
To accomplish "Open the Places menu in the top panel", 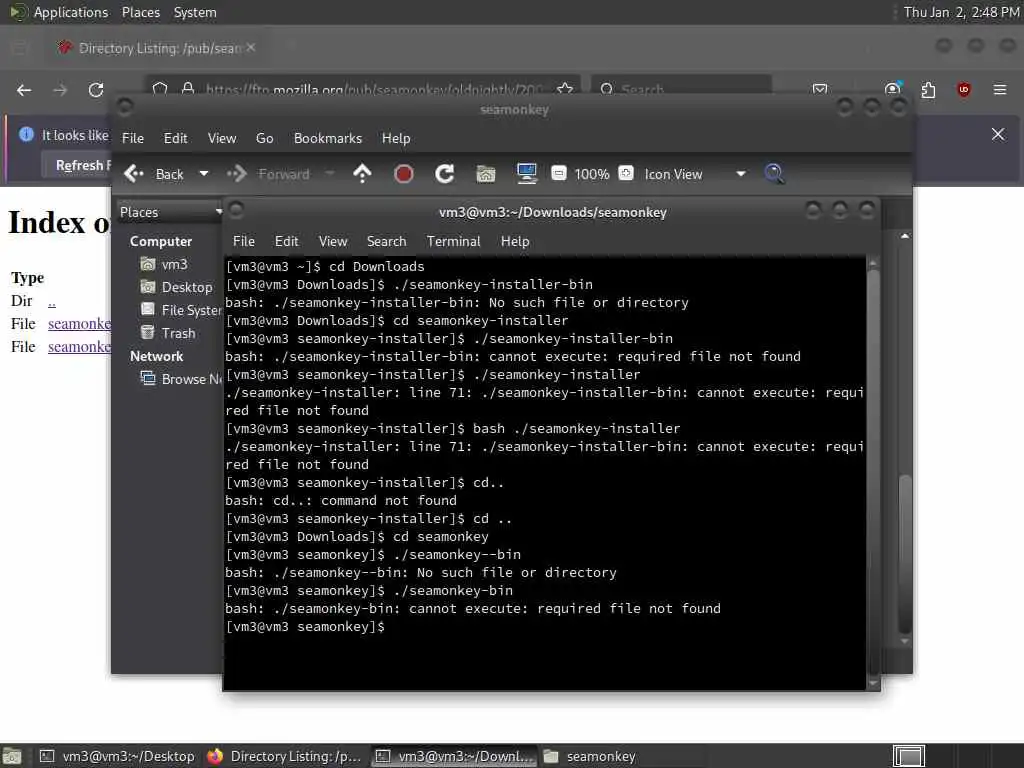I will 140,12.
